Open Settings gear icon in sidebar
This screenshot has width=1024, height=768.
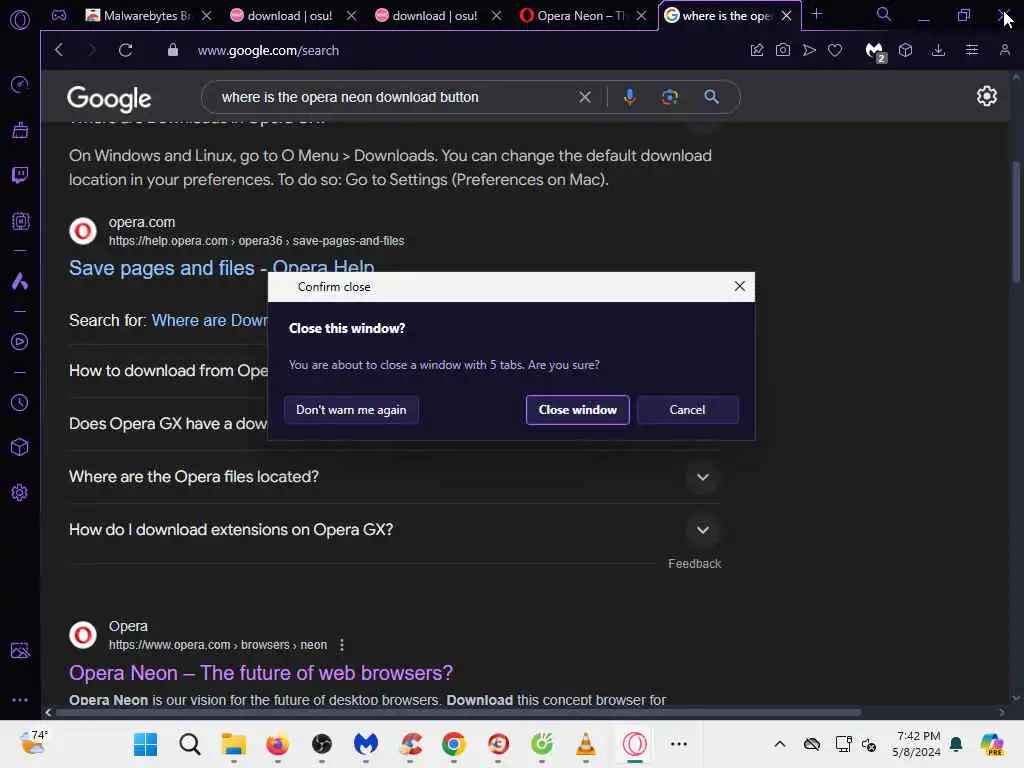coord(20,492)
